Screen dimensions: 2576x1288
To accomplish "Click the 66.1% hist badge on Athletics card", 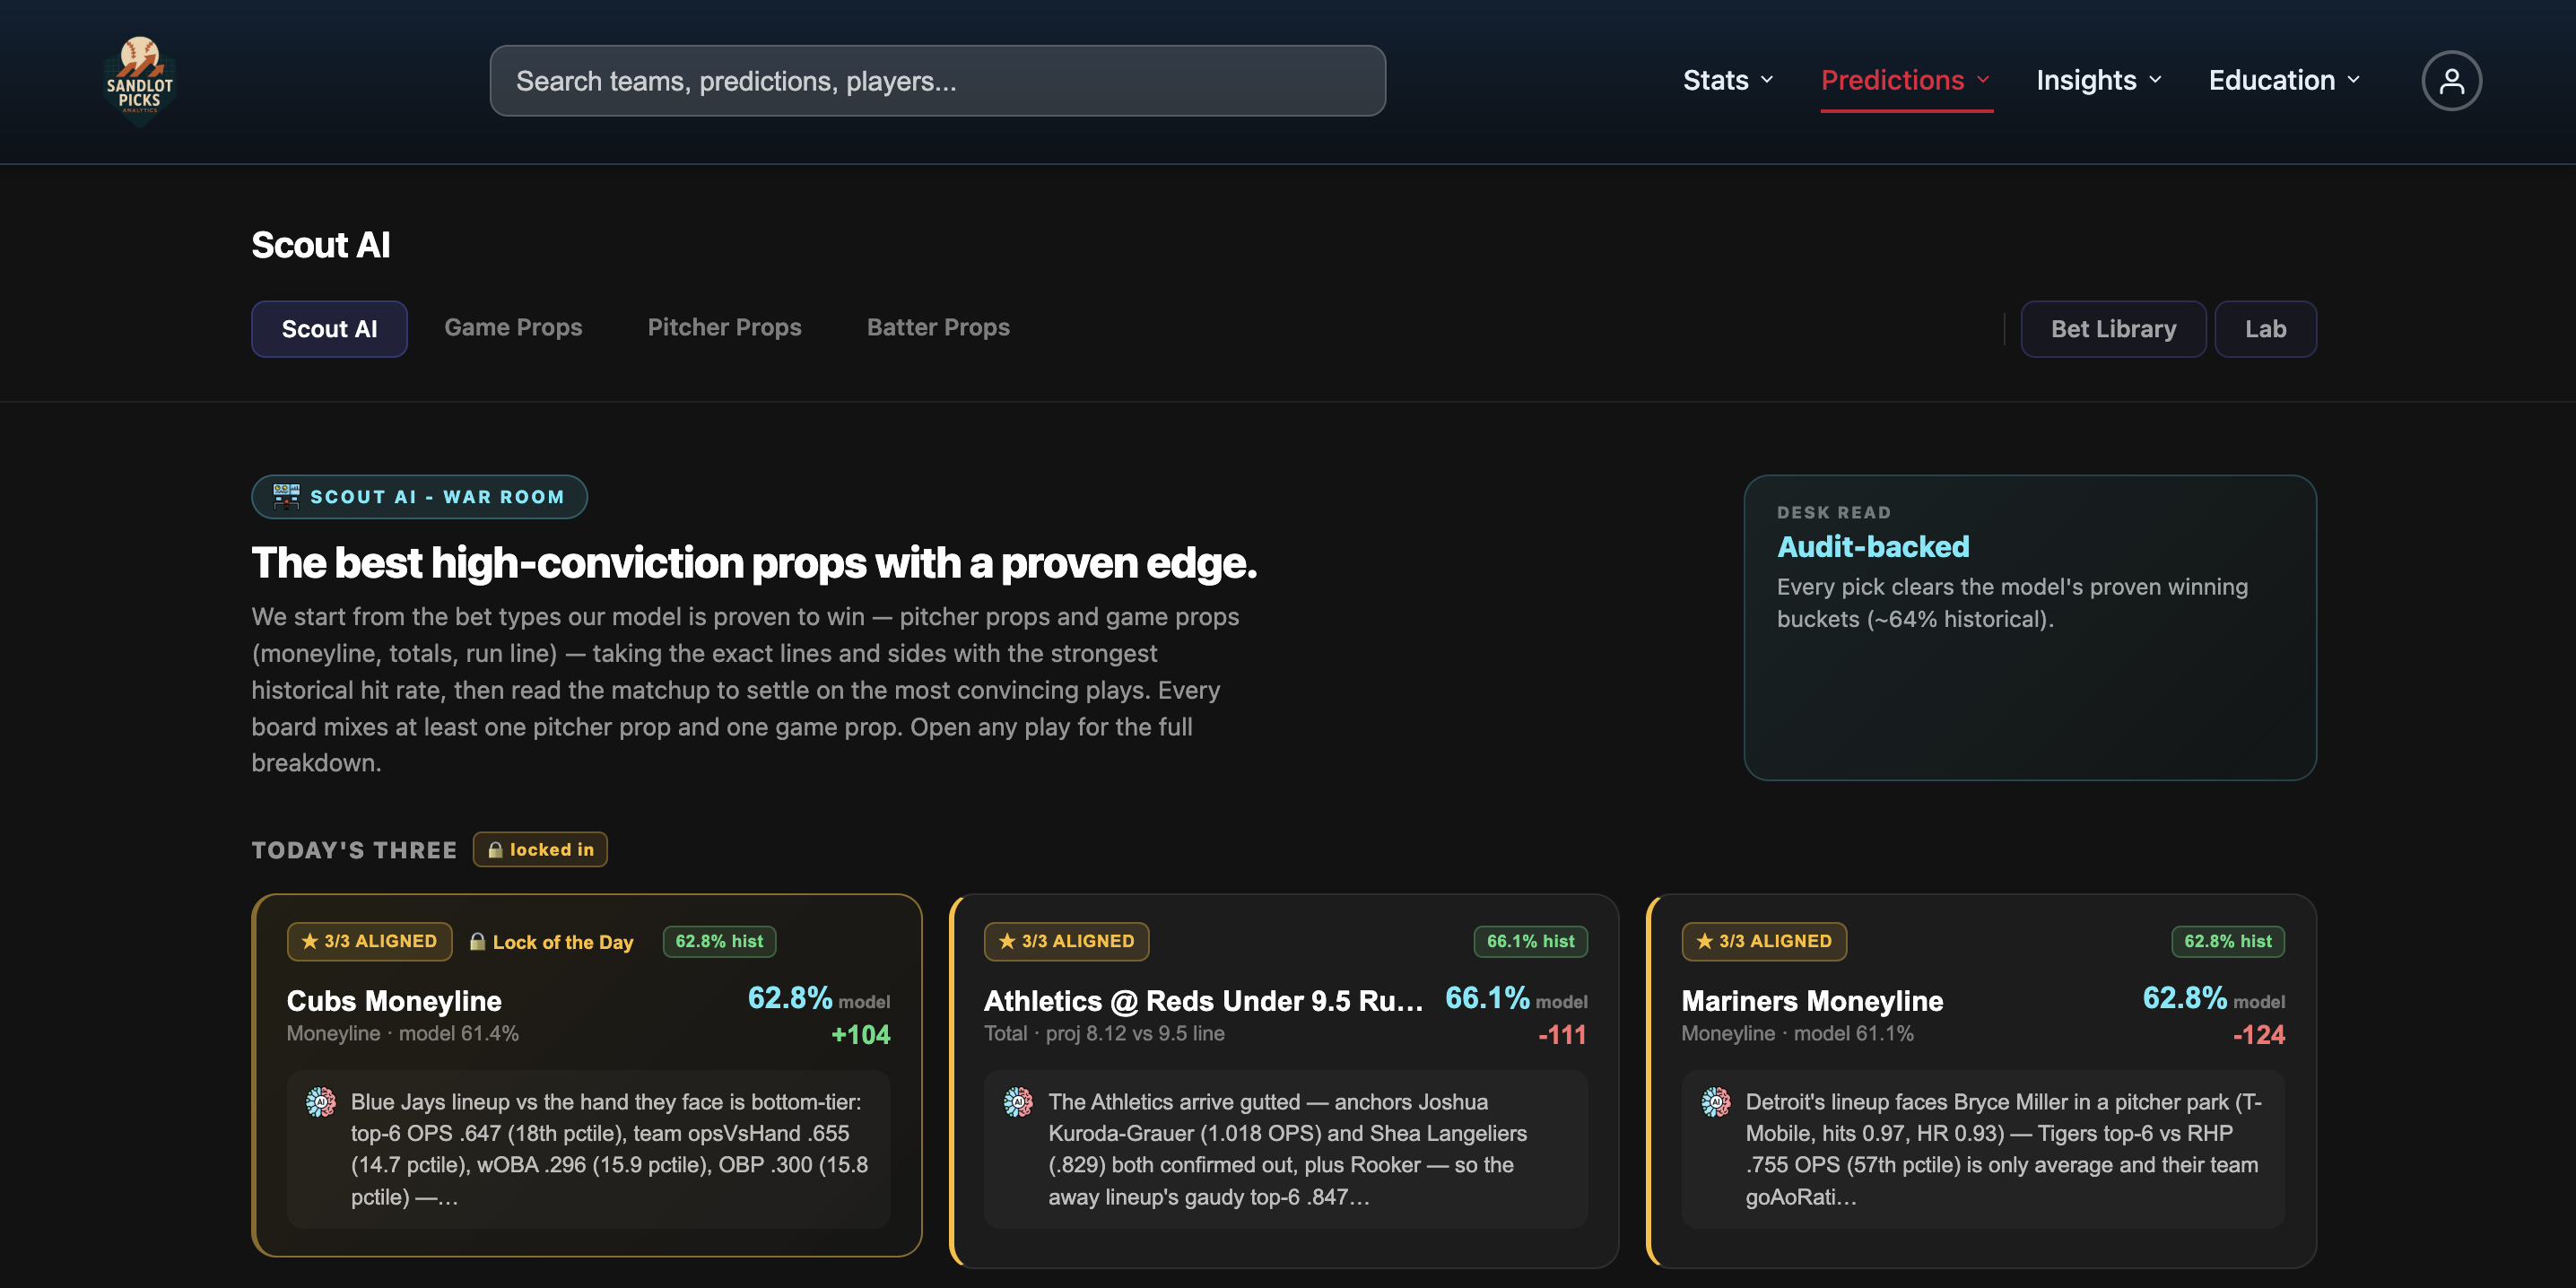I will pos(1530,941).
